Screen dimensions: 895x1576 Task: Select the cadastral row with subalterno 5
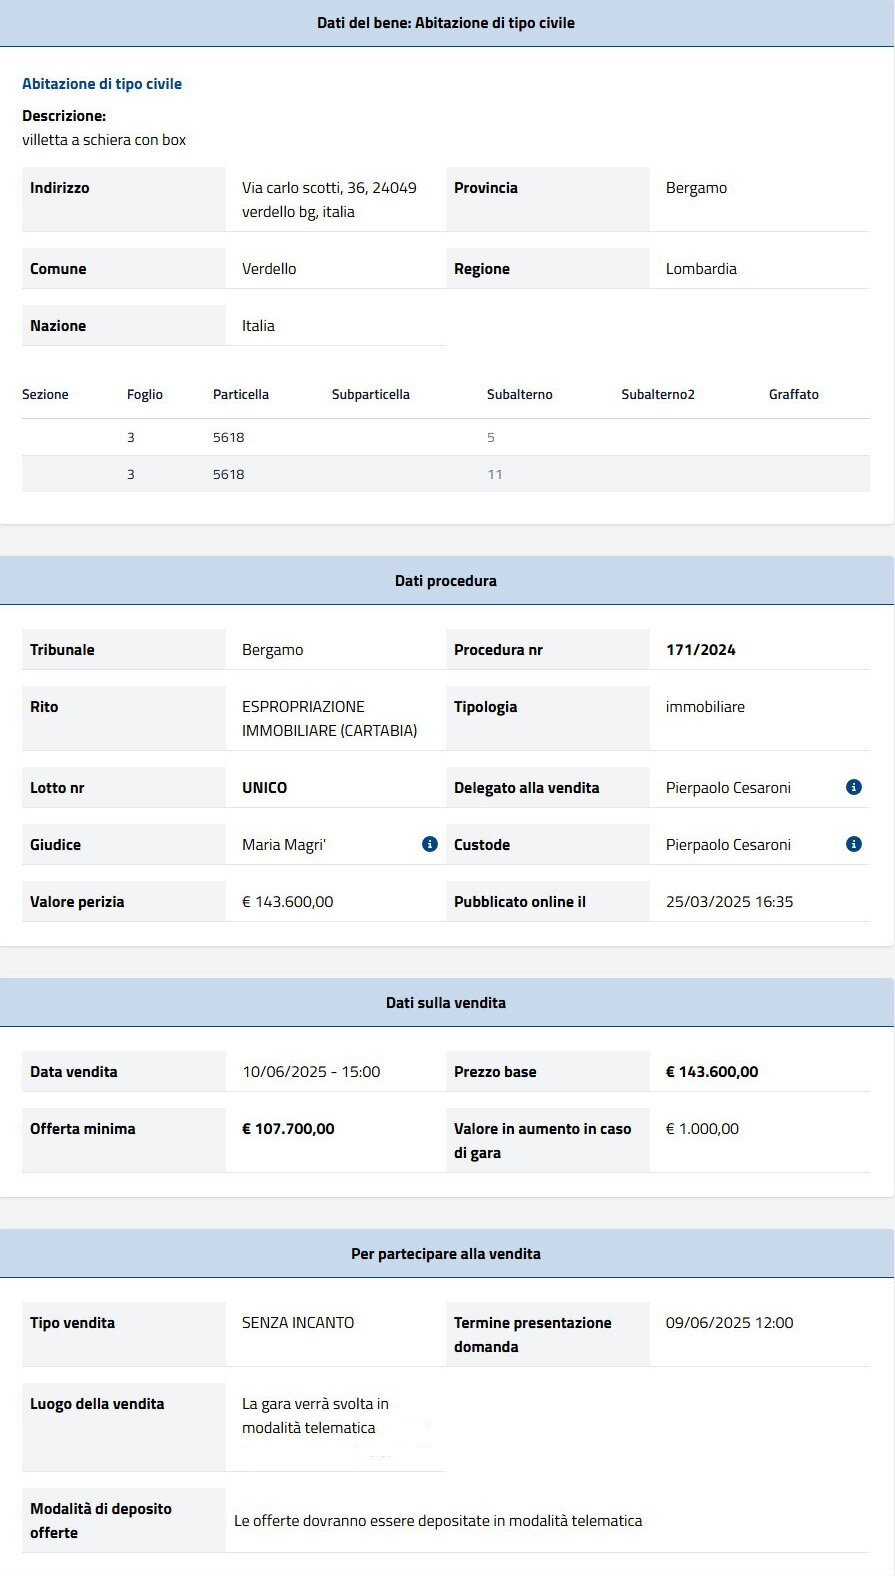[446, 438]
